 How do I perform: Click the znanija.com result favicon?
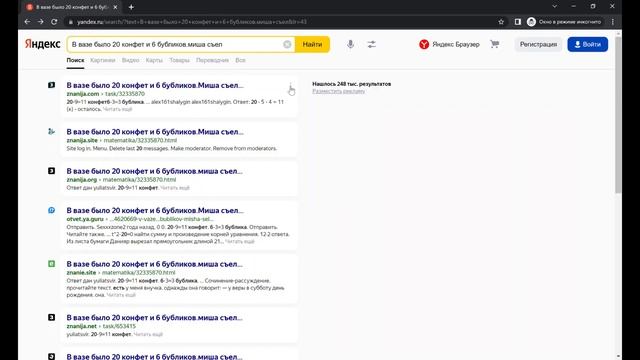pos(51,85)
